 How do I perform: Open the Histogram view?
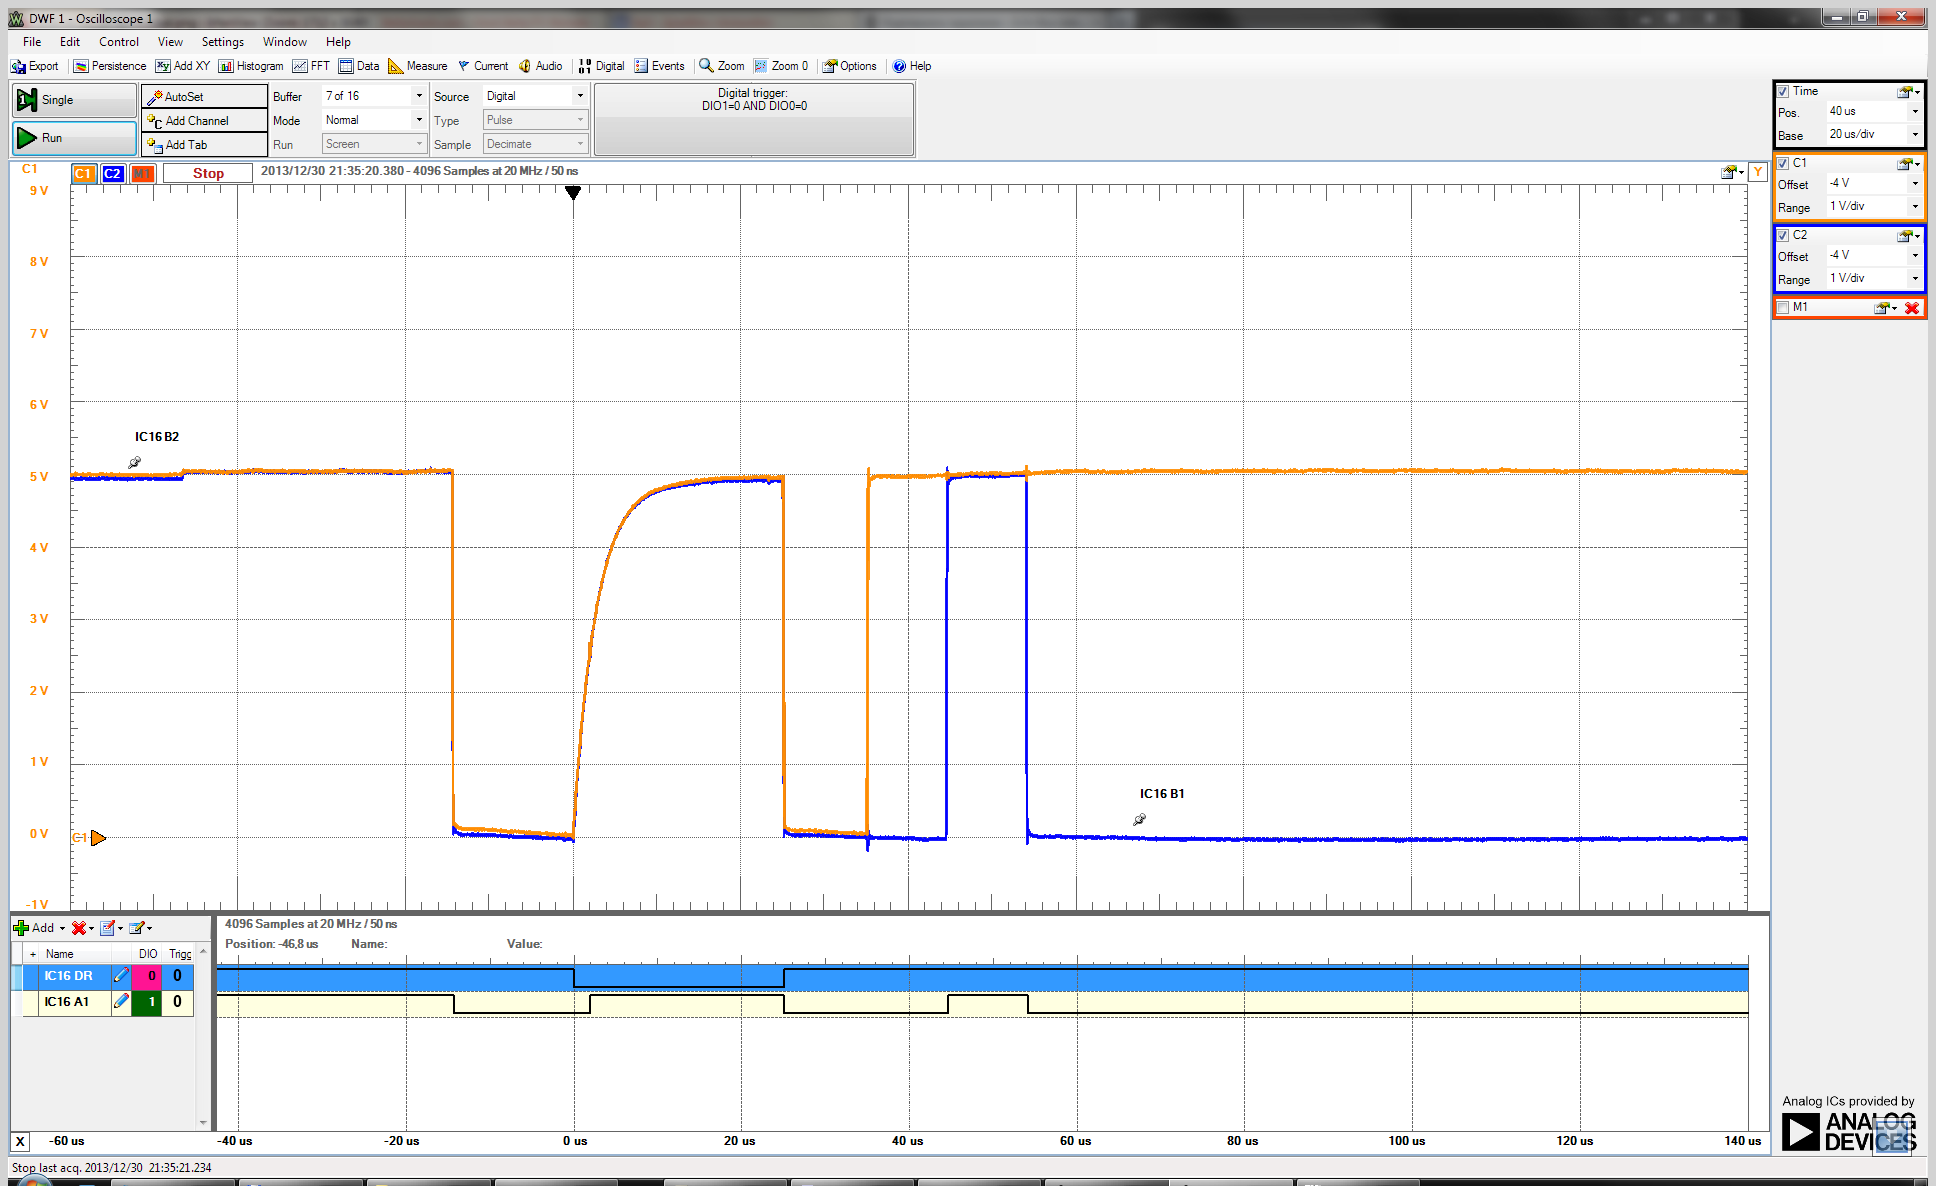[251, 66]
